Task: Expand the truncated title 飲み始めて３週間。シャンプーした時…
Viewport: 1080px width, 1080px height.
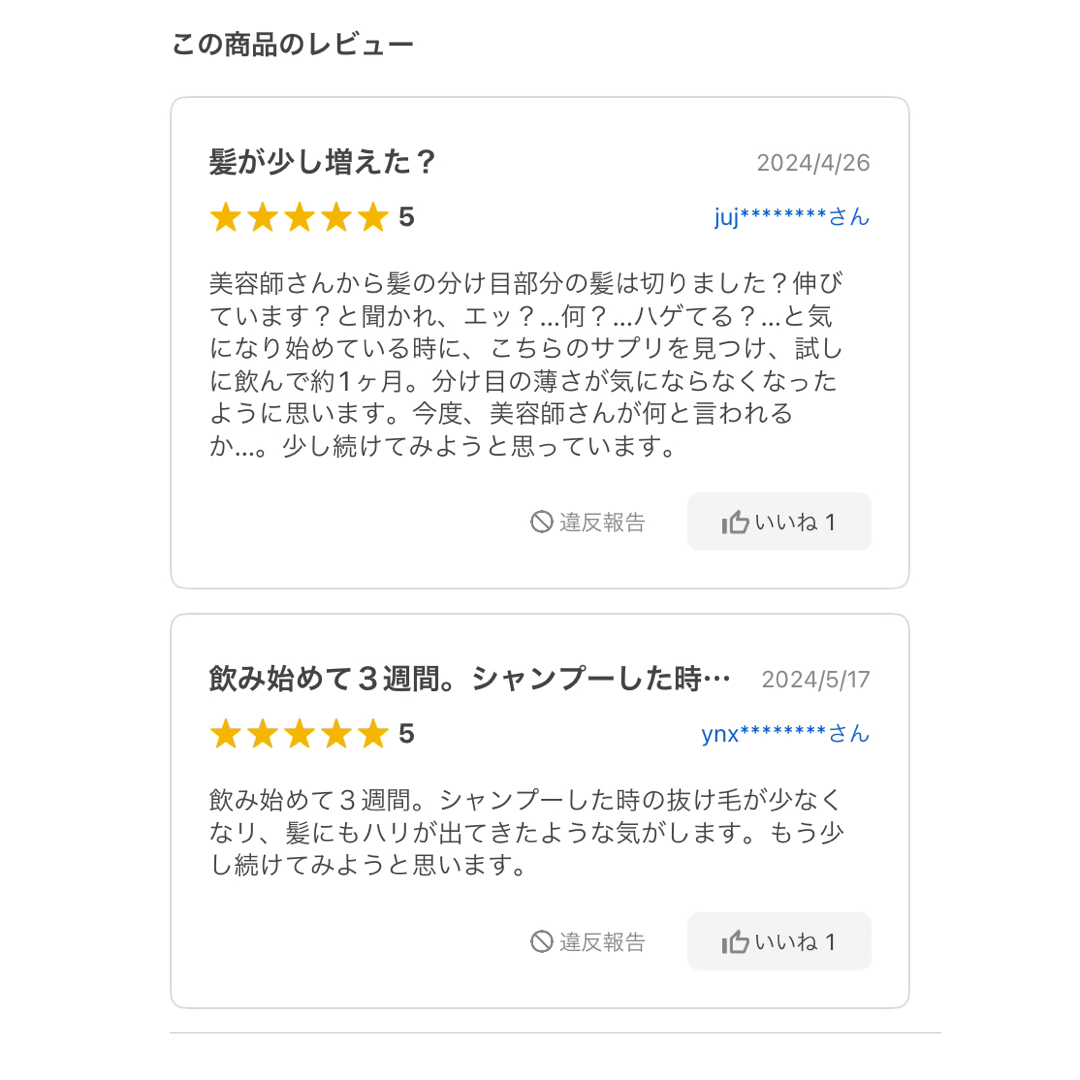Action: (x=470, y=679)
